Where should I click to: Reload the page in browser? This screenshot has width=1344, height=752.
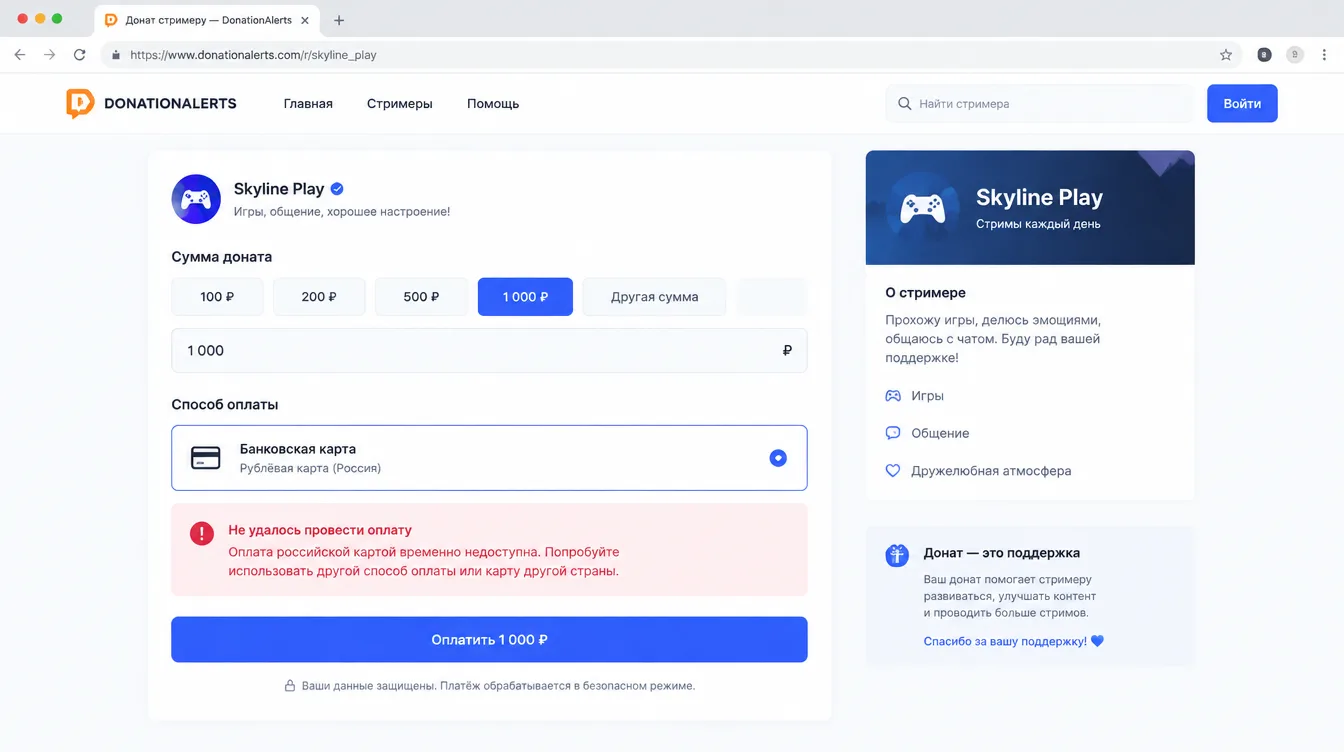(x=80, y=55)
